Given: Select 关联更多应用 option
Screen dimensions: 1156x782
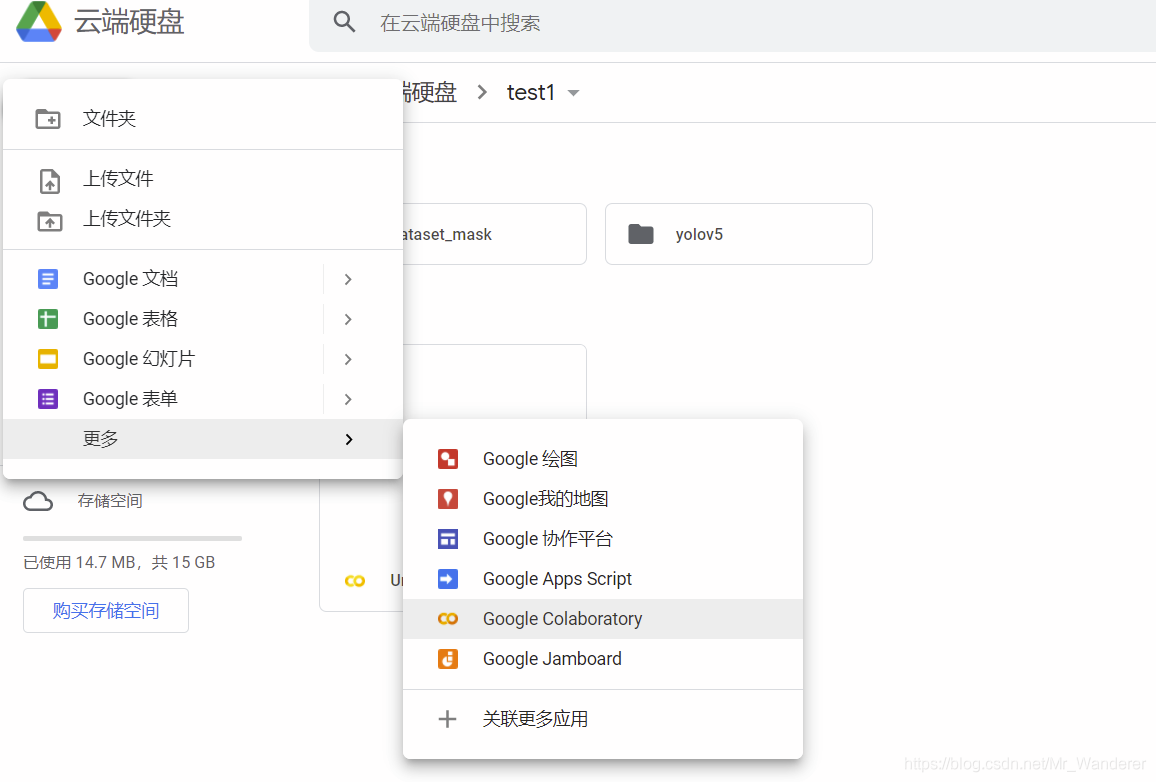Looking at the screenshot, I should click(x=602, y=719).
